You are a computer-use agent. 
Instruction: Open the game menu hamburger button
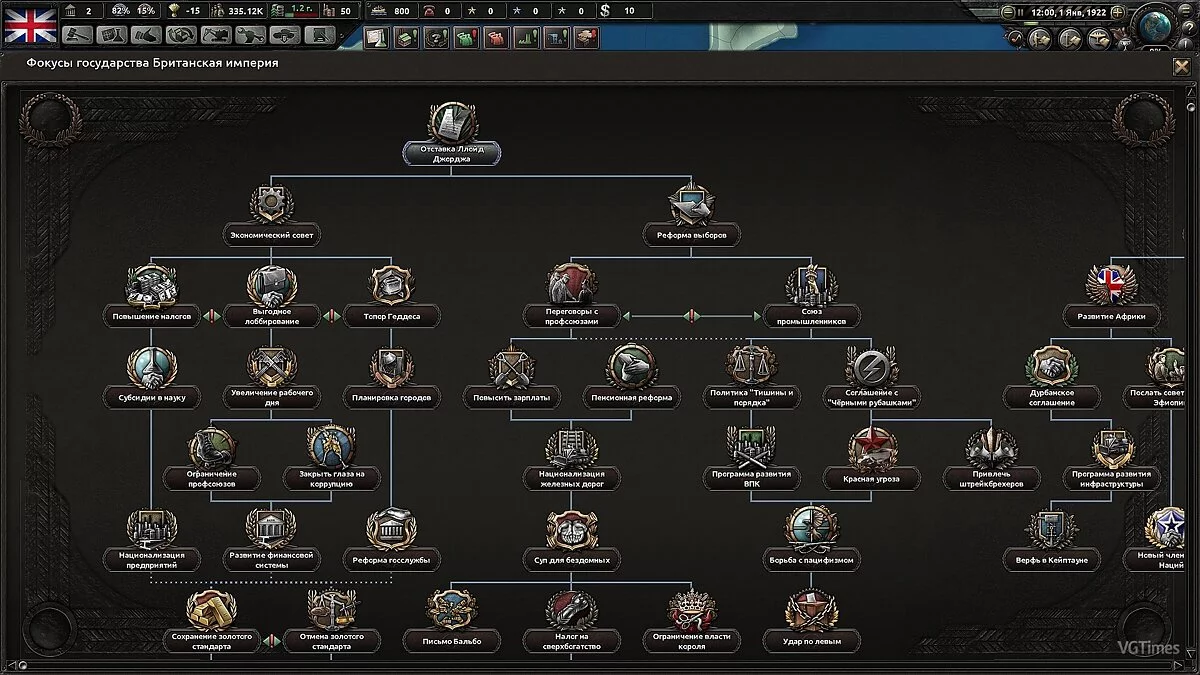coord(1186,9)
